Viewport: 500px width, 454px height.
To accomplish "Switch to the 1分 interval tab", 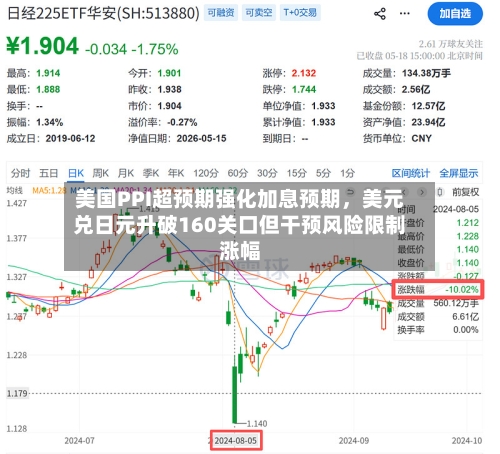I will [347, 173].
